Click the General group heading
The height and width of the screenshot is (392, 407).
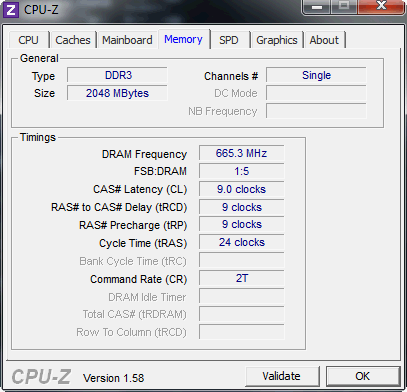(39, 58)
